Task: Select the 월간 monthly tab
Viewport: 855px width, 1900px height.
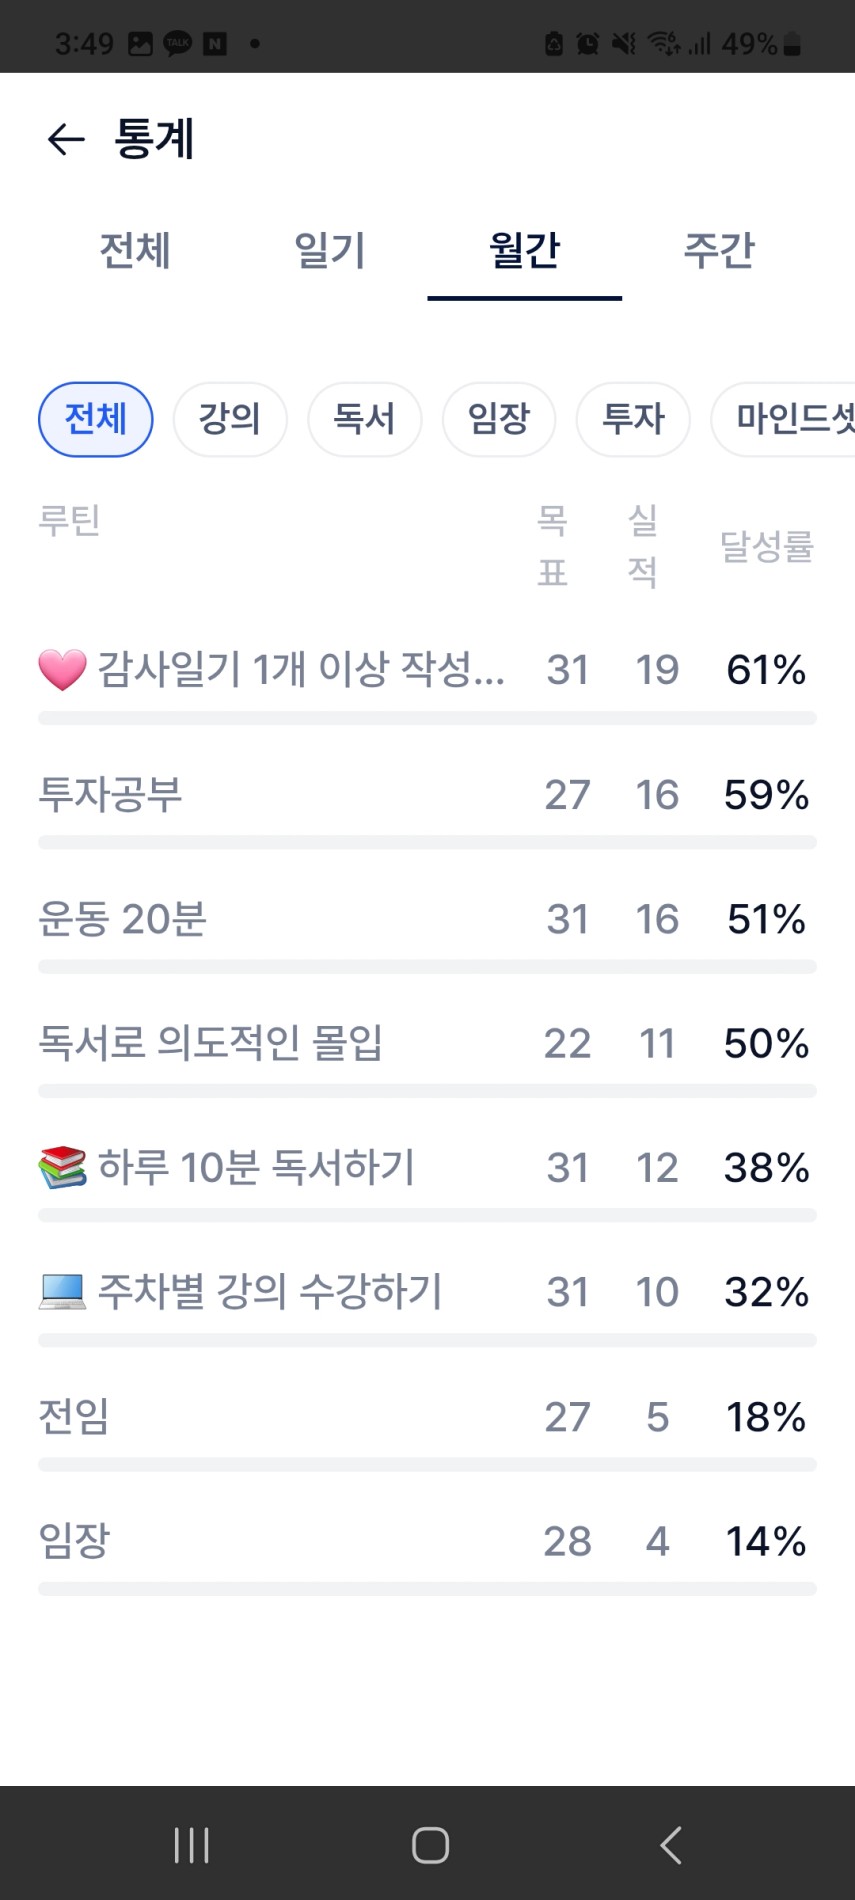Action: (x=524, y=250)
